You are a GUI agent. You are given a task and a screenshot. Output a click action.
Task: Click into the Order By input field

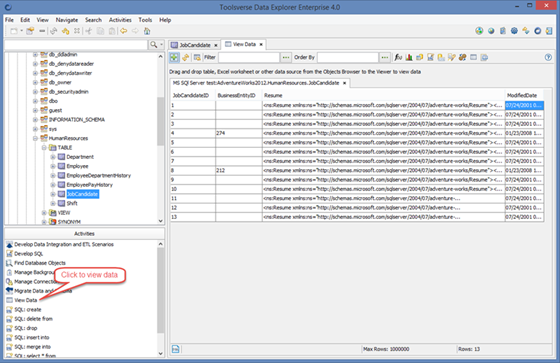click(348, 57)
